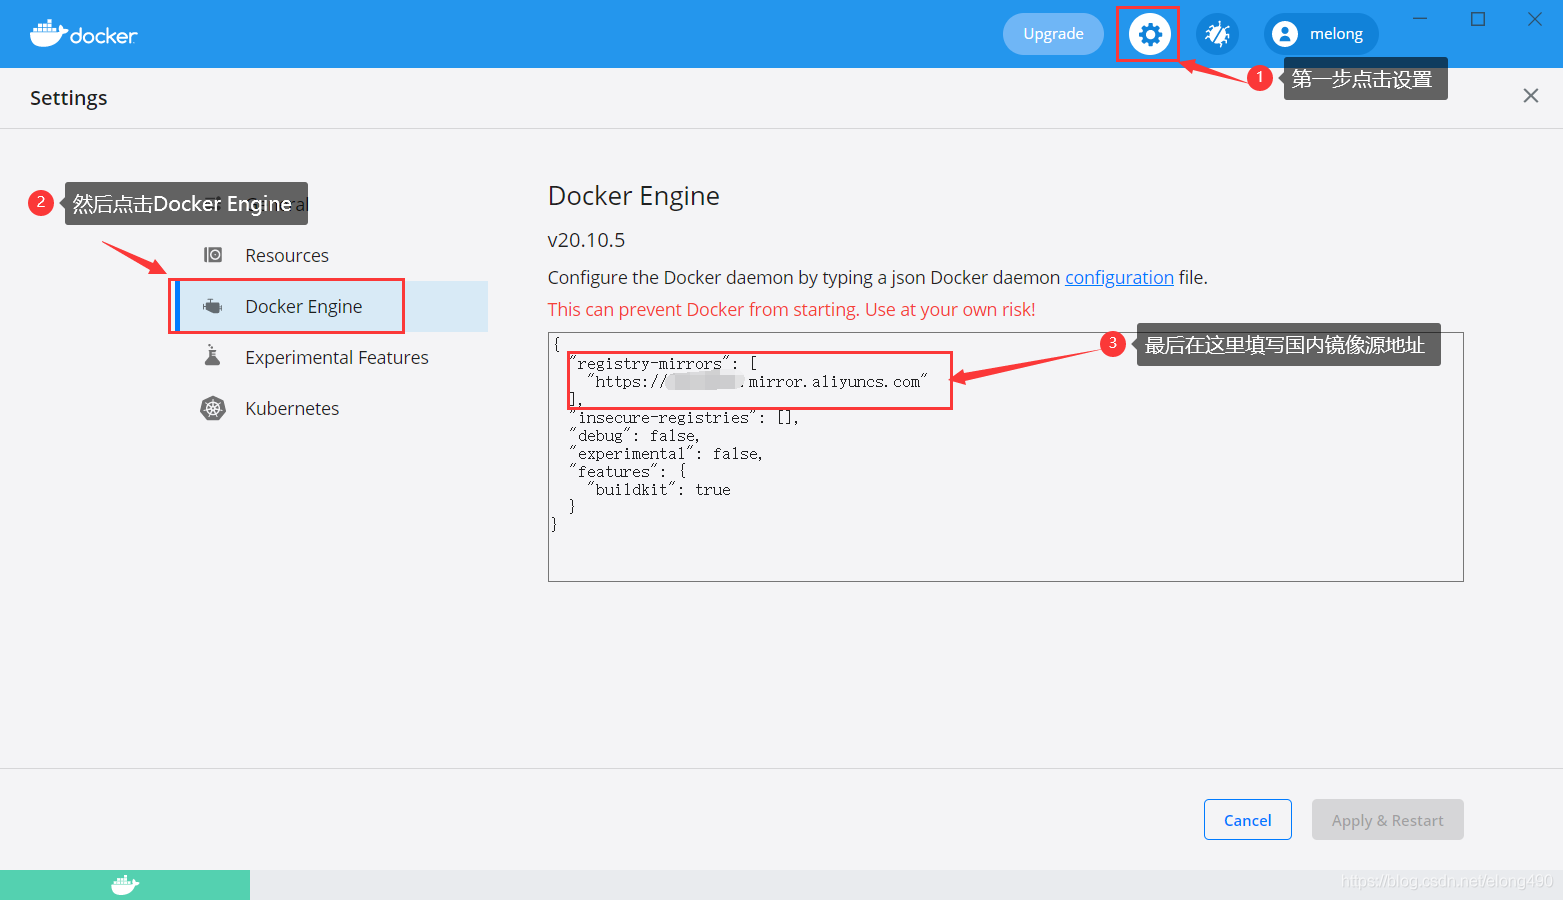Click inside the daemon JSON editor
The image size is (1563, 900).
(x=1006, y=457)
